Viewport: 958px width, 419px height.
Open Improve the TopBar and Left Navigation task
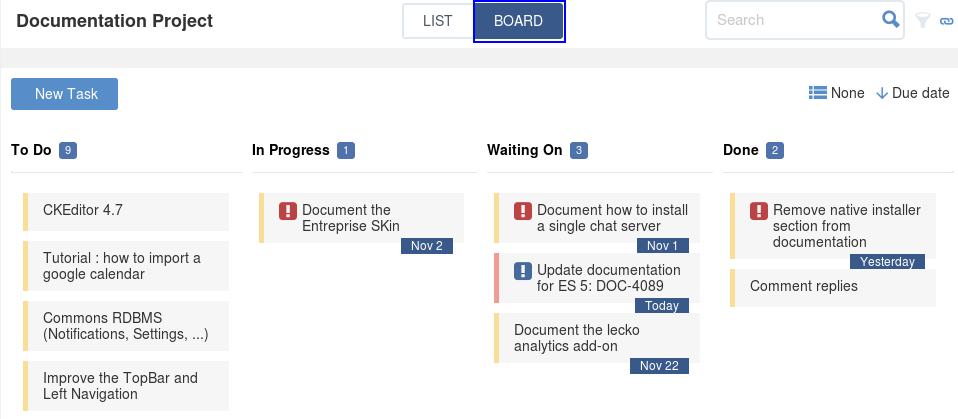120,386
